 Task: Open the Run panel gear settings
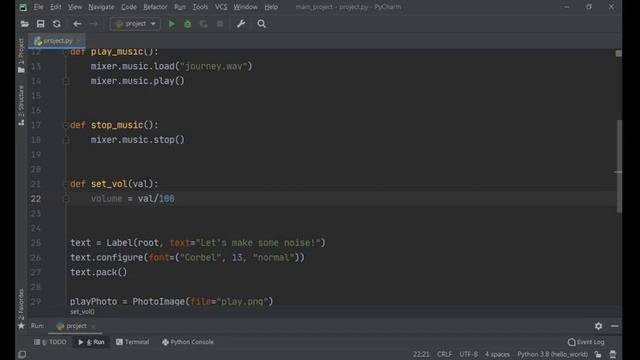[598, 326]
